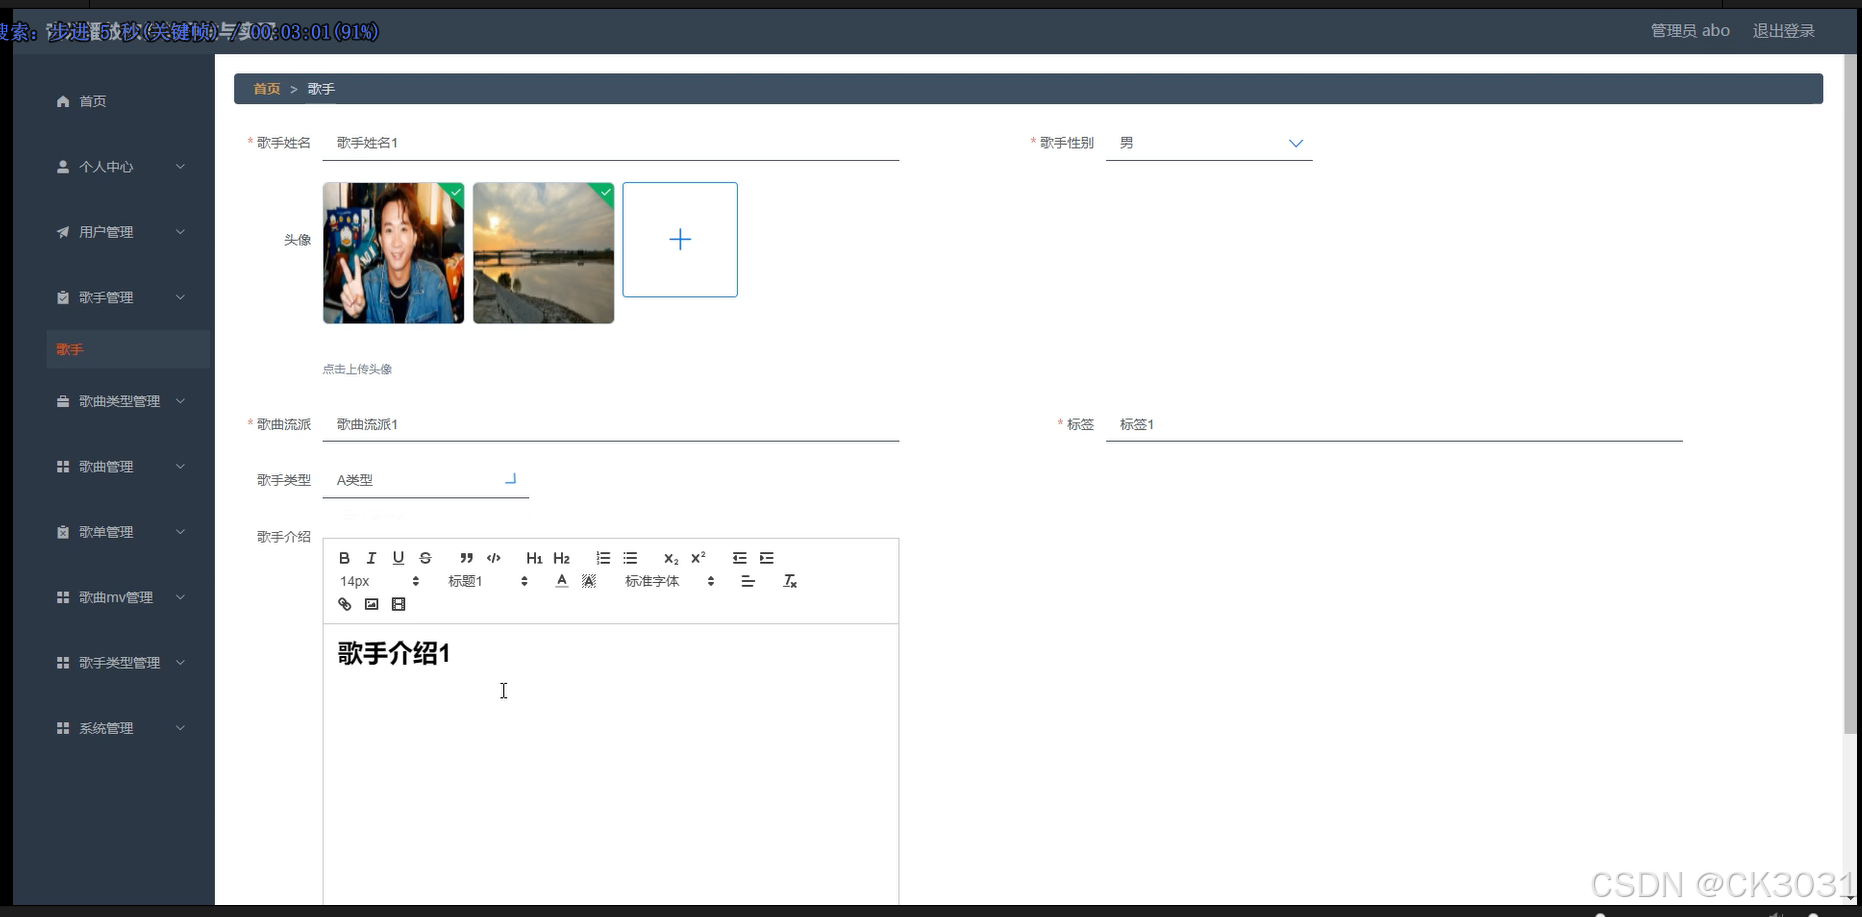The width and height of the screenshot is (1862, 917).
Task: Insert a video into the editor
Action: pos(398,604)
